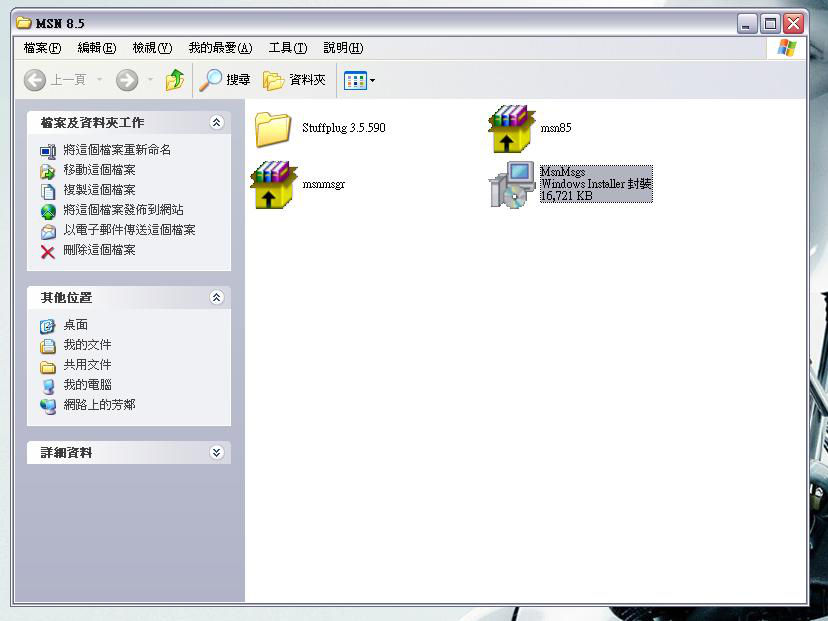This screenshot has width=828, height=621.
Task: Go up one folder level icon
Action: [x=175, y=80]
